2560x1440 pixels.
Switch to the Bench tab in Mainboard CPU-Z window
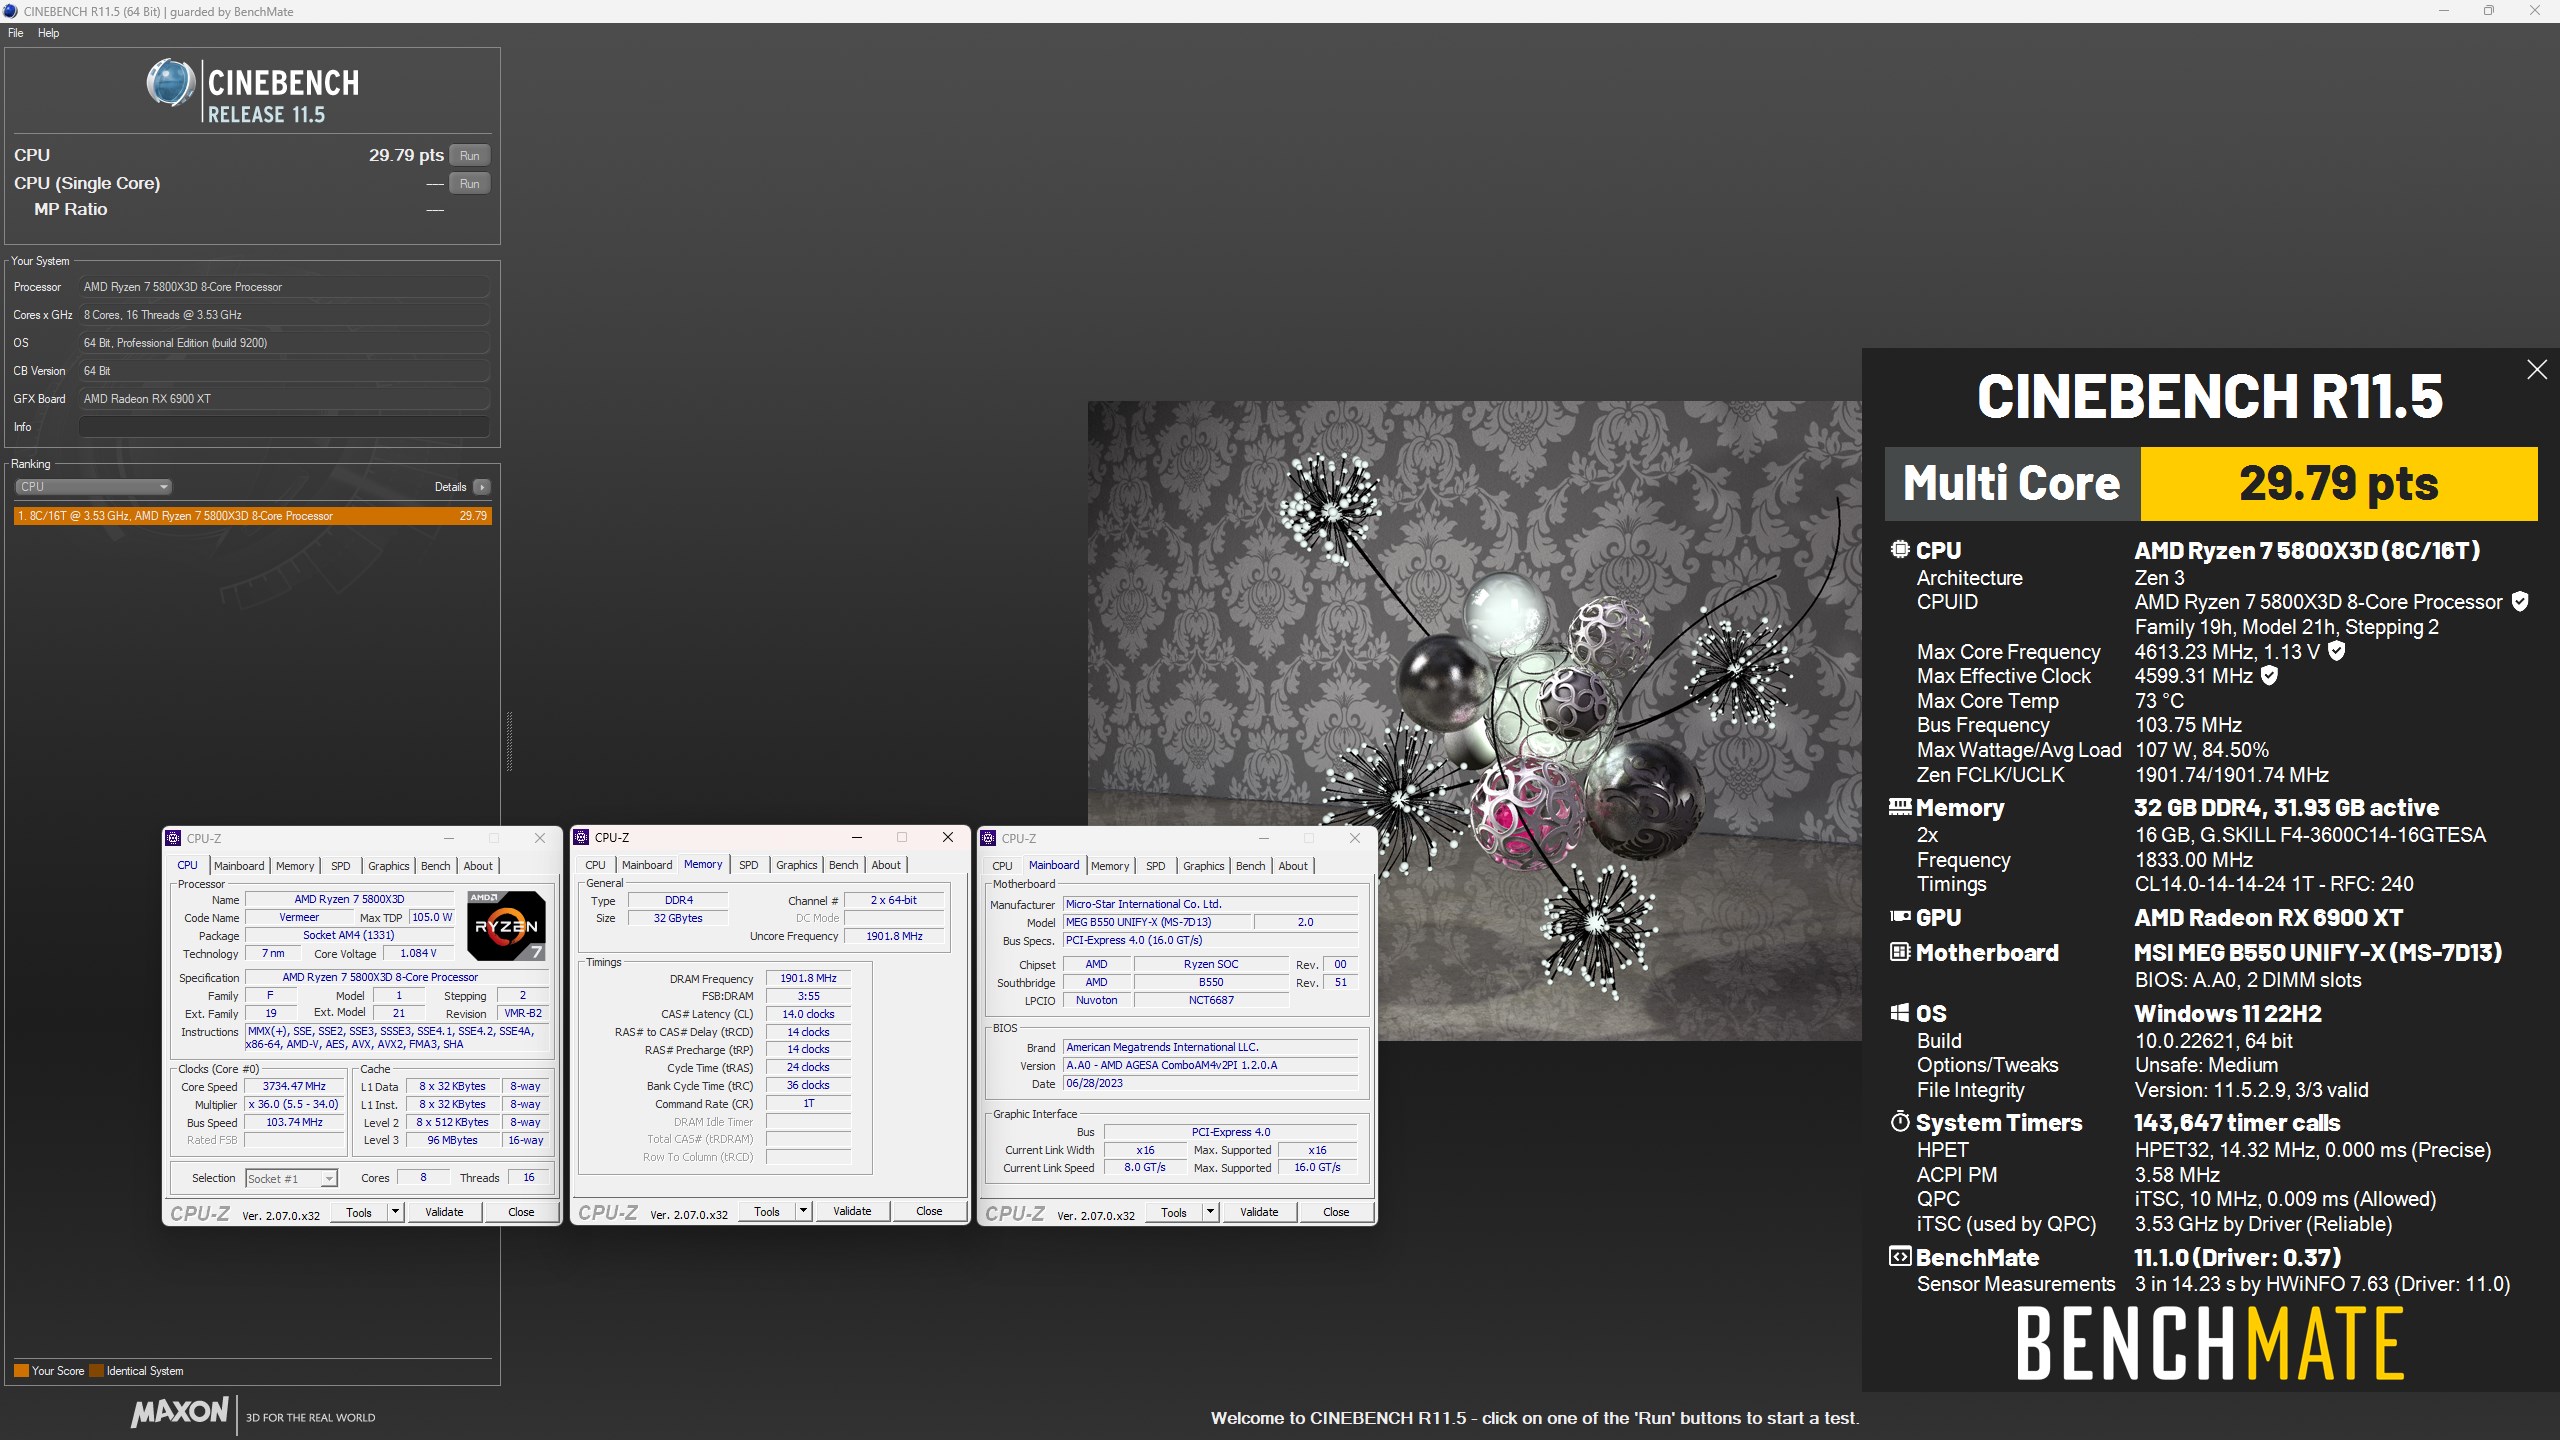(1250, 866)
